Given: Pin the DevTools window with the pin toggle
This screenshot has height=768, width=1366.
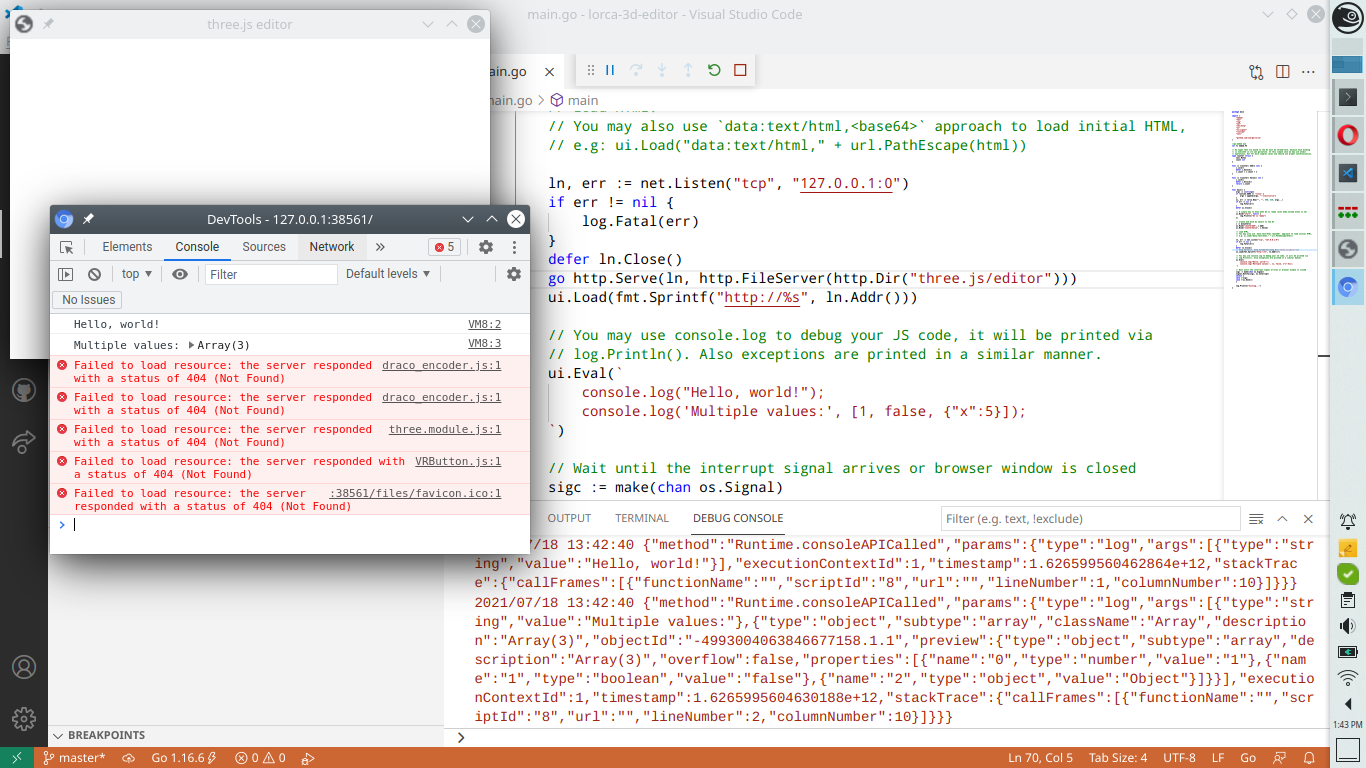Looking at the screenshot, I should tap(88, 219).
